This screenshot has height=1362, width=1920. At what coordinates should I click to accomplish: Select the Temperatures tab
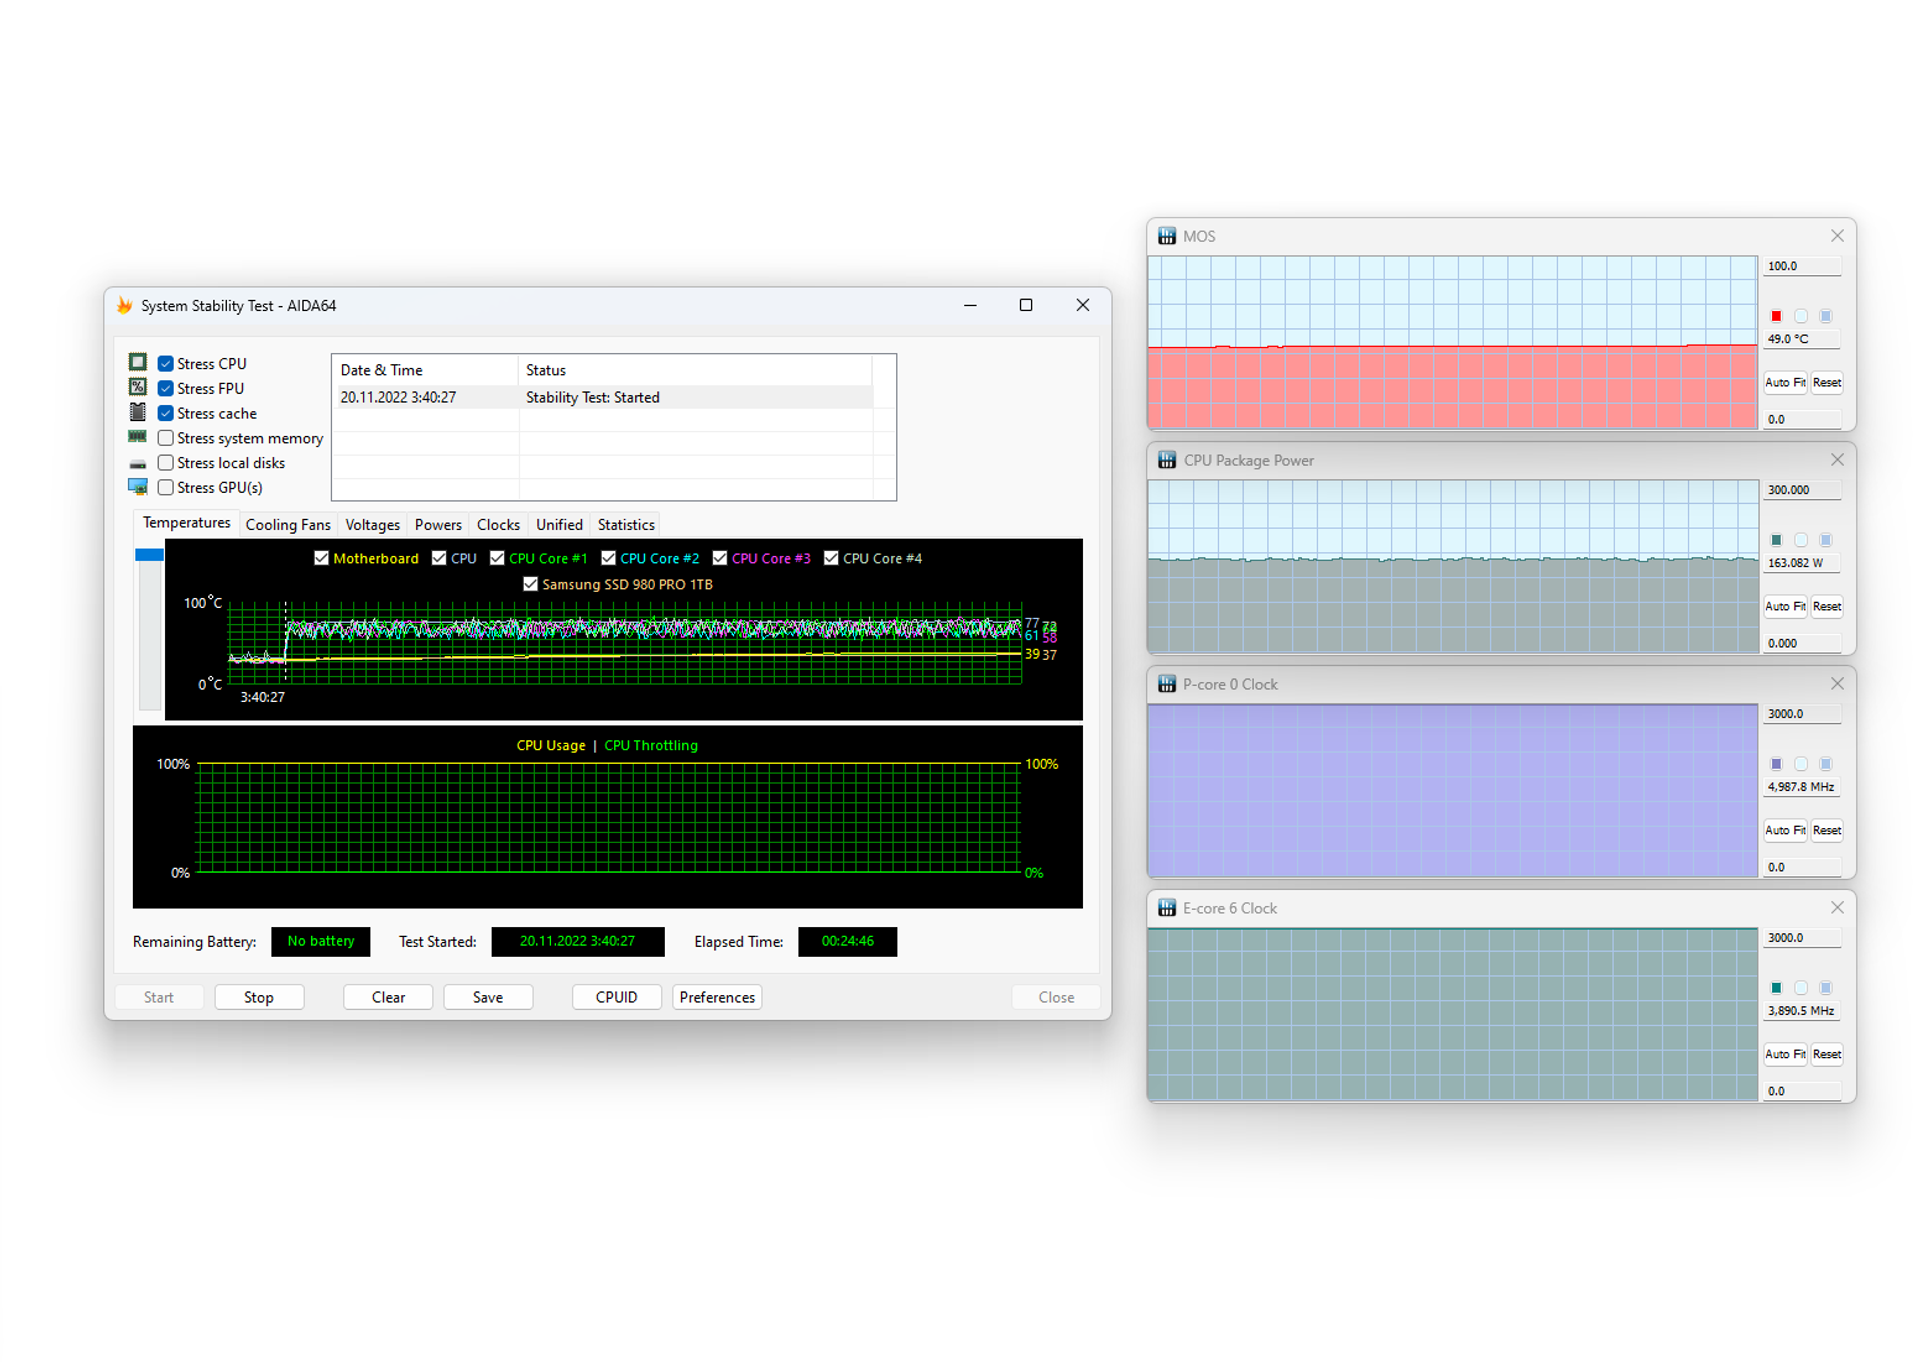(x=186, y=523)
